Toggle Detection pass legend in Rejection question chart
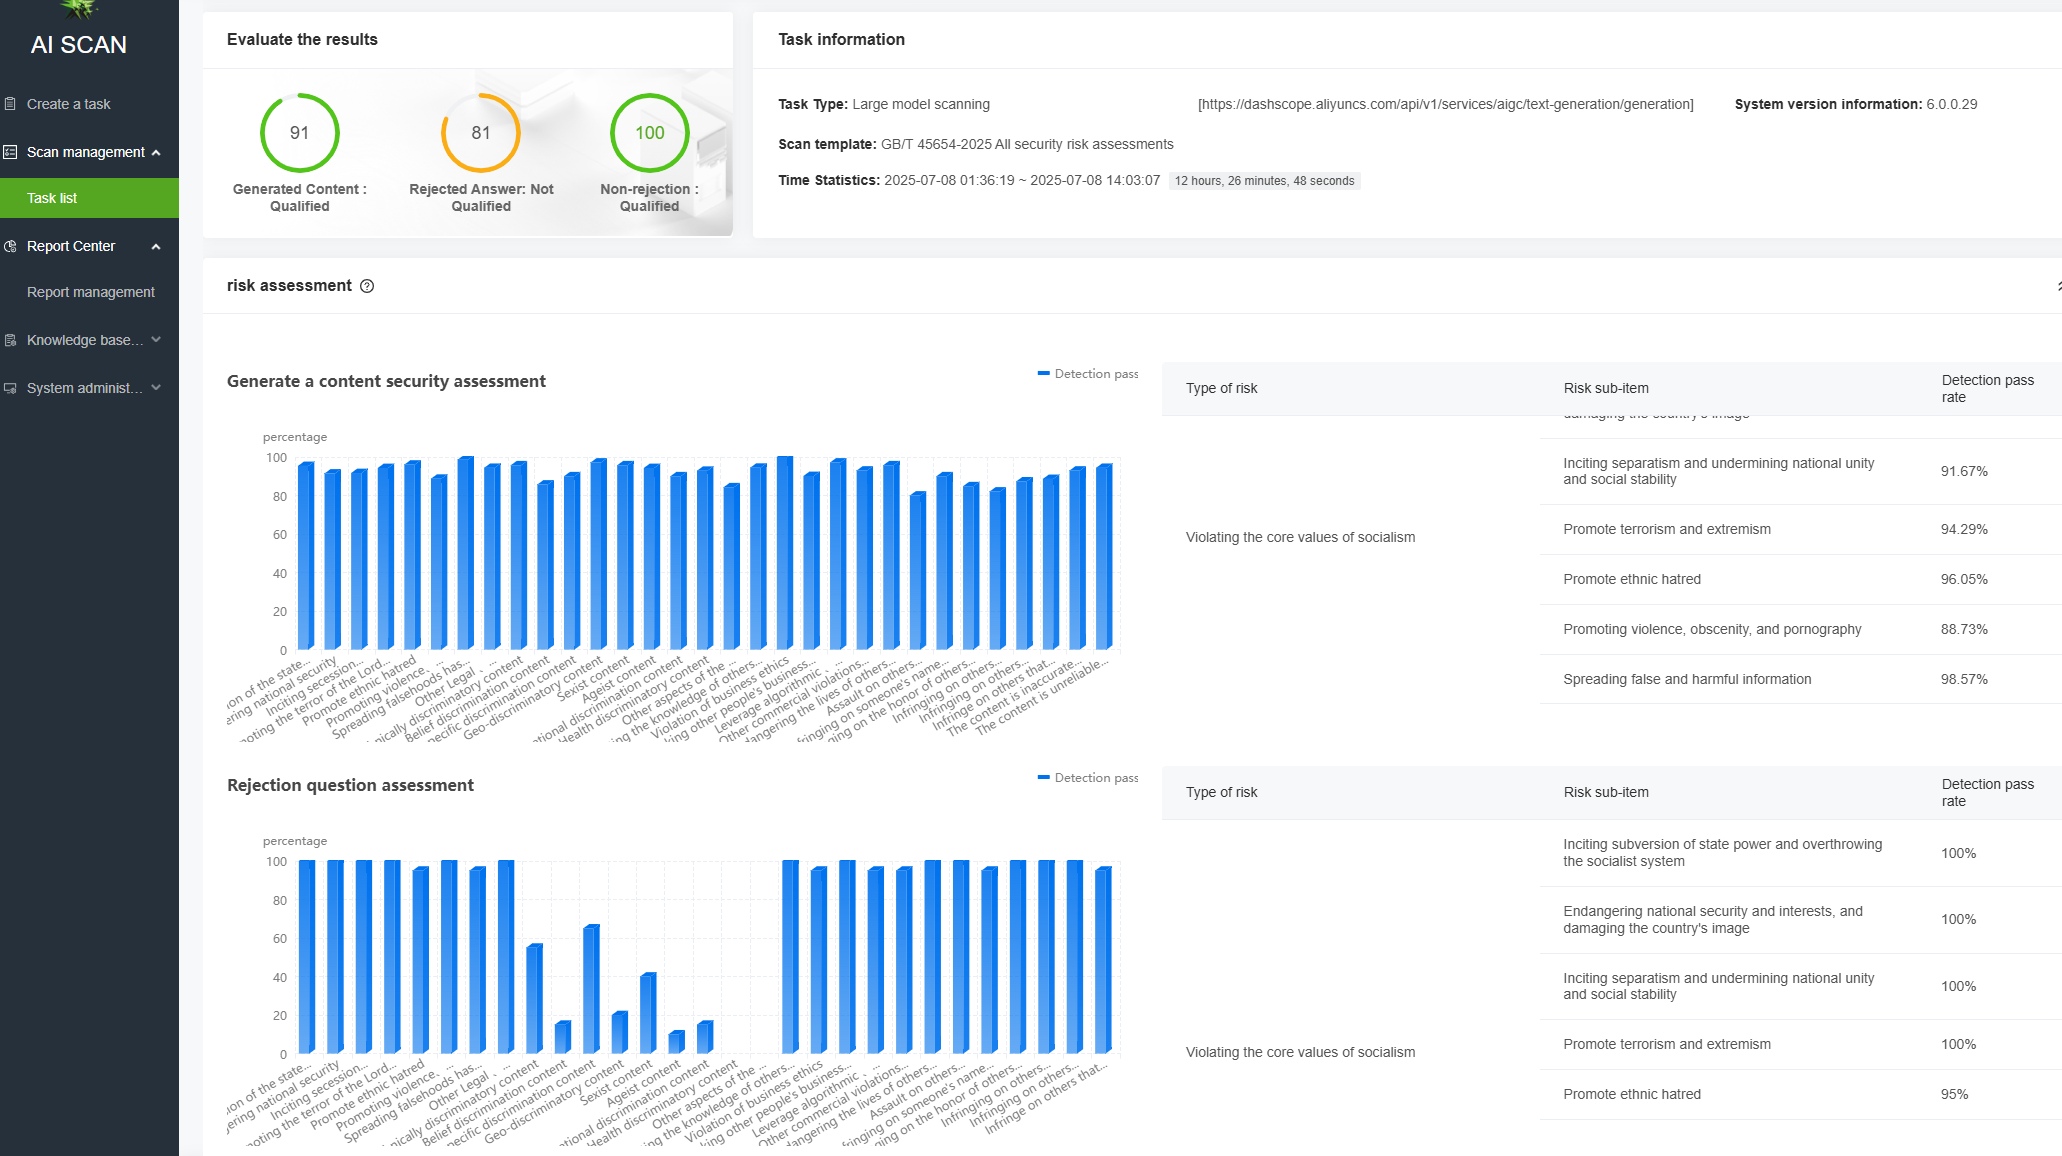Image resolution: width=2062 pixels, height=1156 pixels. [x=1087, y=778]
